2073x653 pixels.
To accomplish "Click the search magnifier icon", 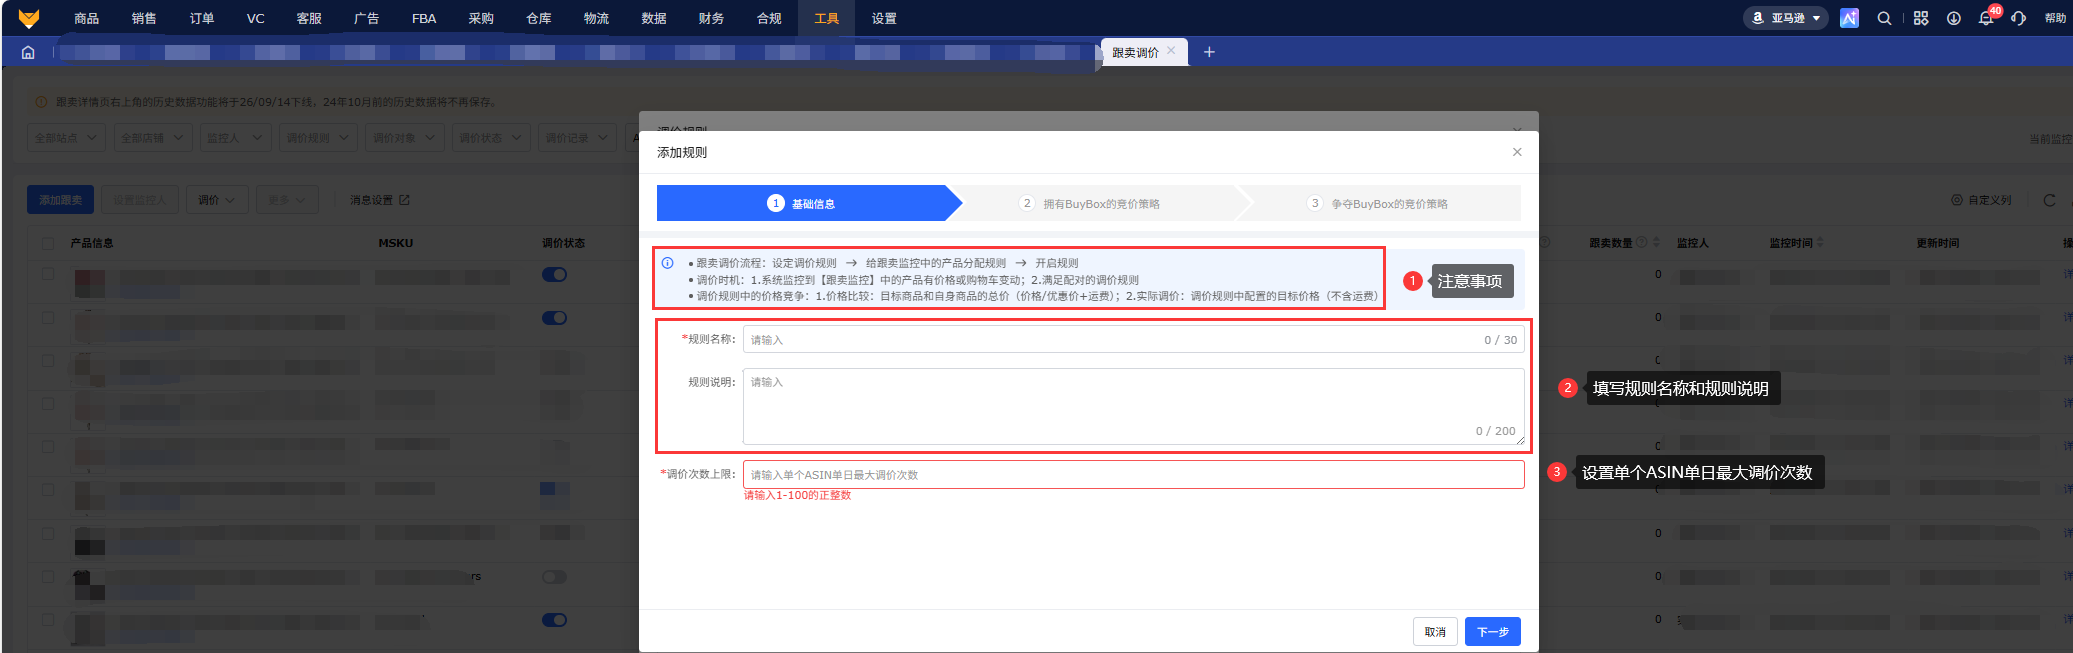I will pos(1884,18).
